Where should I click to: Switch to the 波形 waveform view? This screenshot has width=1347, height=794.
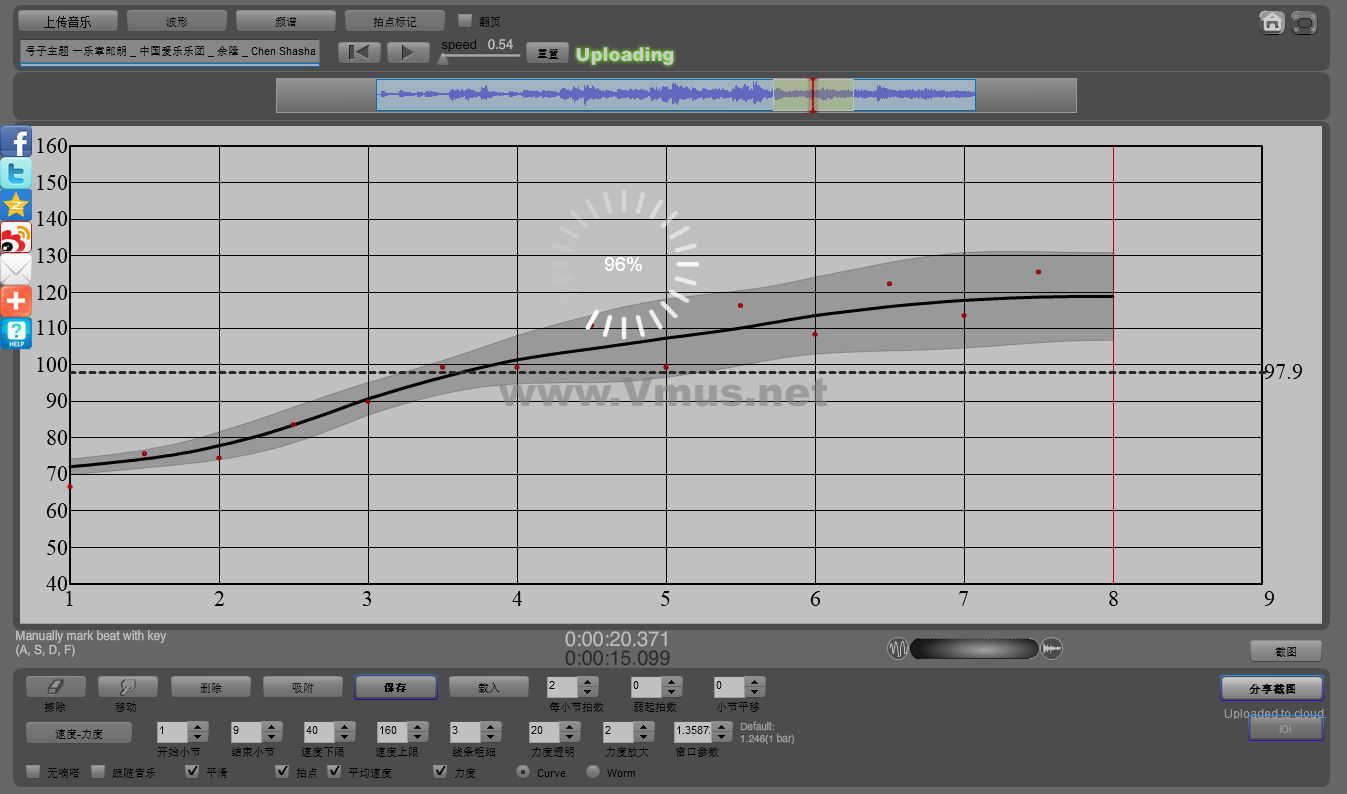coord(177,21)
